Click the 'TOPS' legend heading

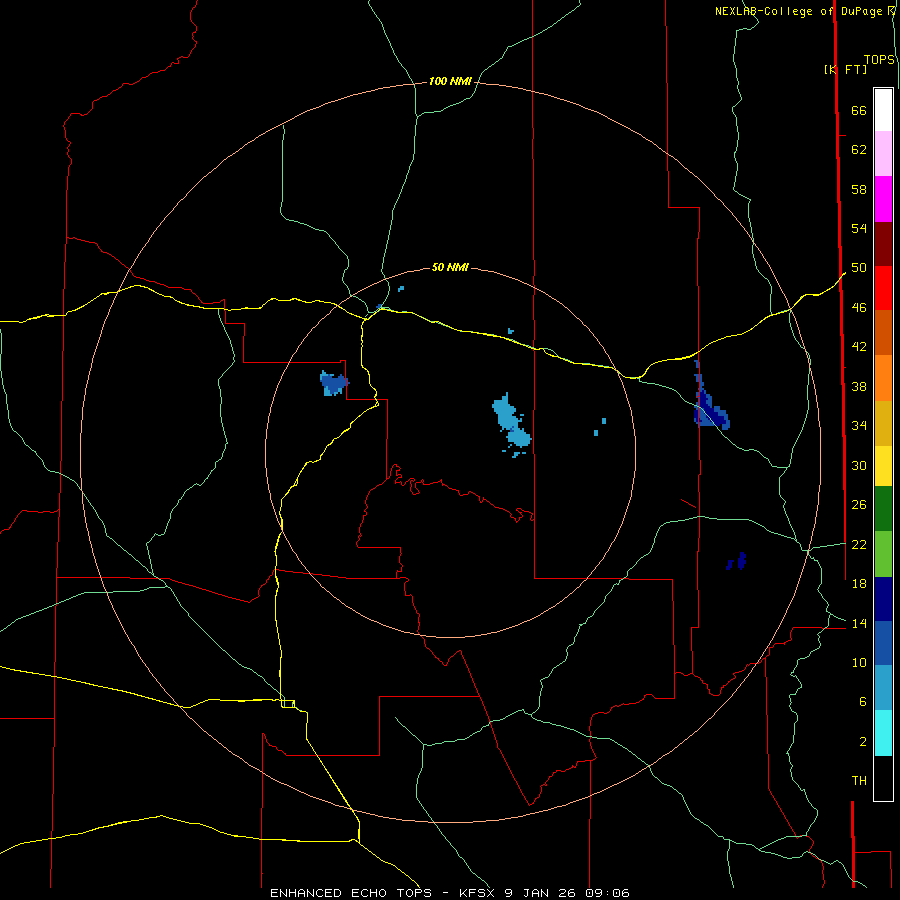pyautogui.click(x=879, y=60)
